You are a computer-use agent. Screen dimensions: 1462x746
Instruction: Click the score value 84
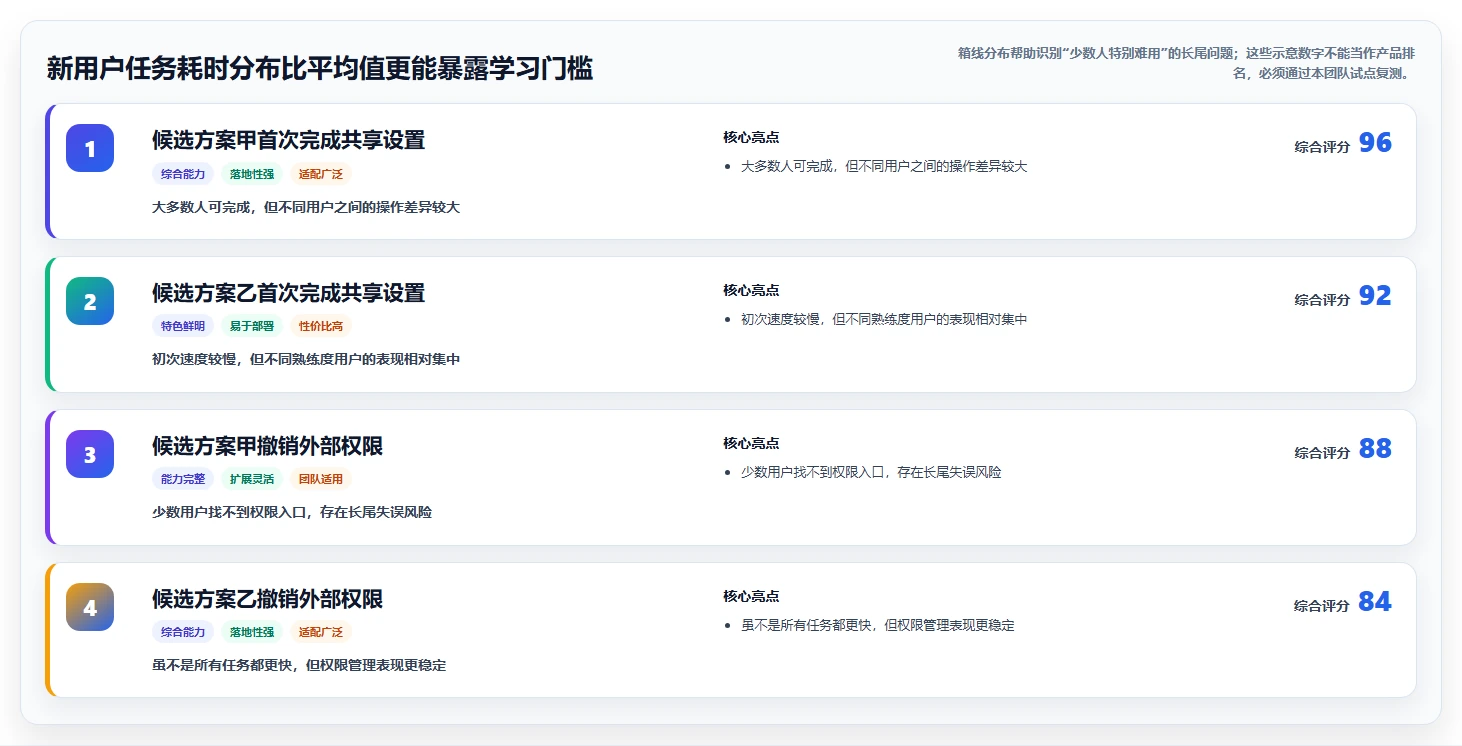coord(1375,602)
